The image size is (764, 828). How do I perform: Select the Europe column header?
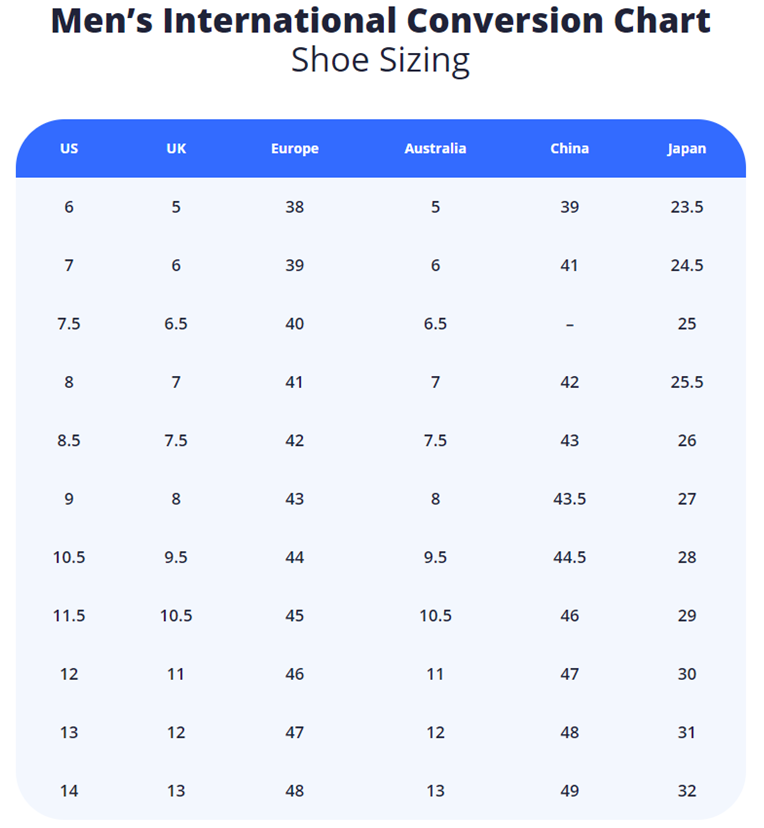(294, 148)
